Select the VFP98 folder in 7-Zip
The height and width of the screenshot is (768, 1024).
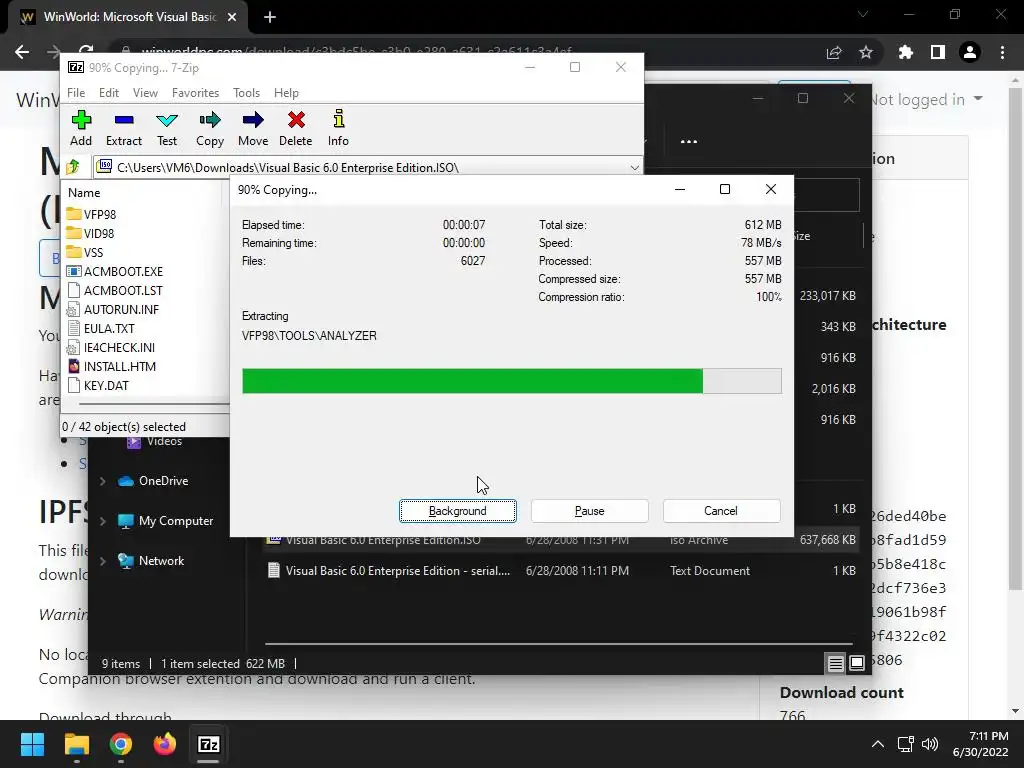tap(91, 214)
